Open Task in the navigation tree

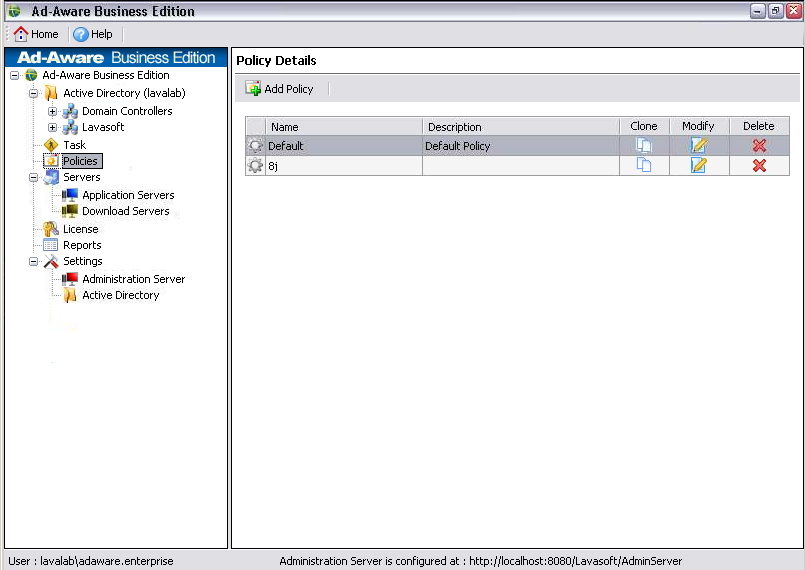point(74,145)
